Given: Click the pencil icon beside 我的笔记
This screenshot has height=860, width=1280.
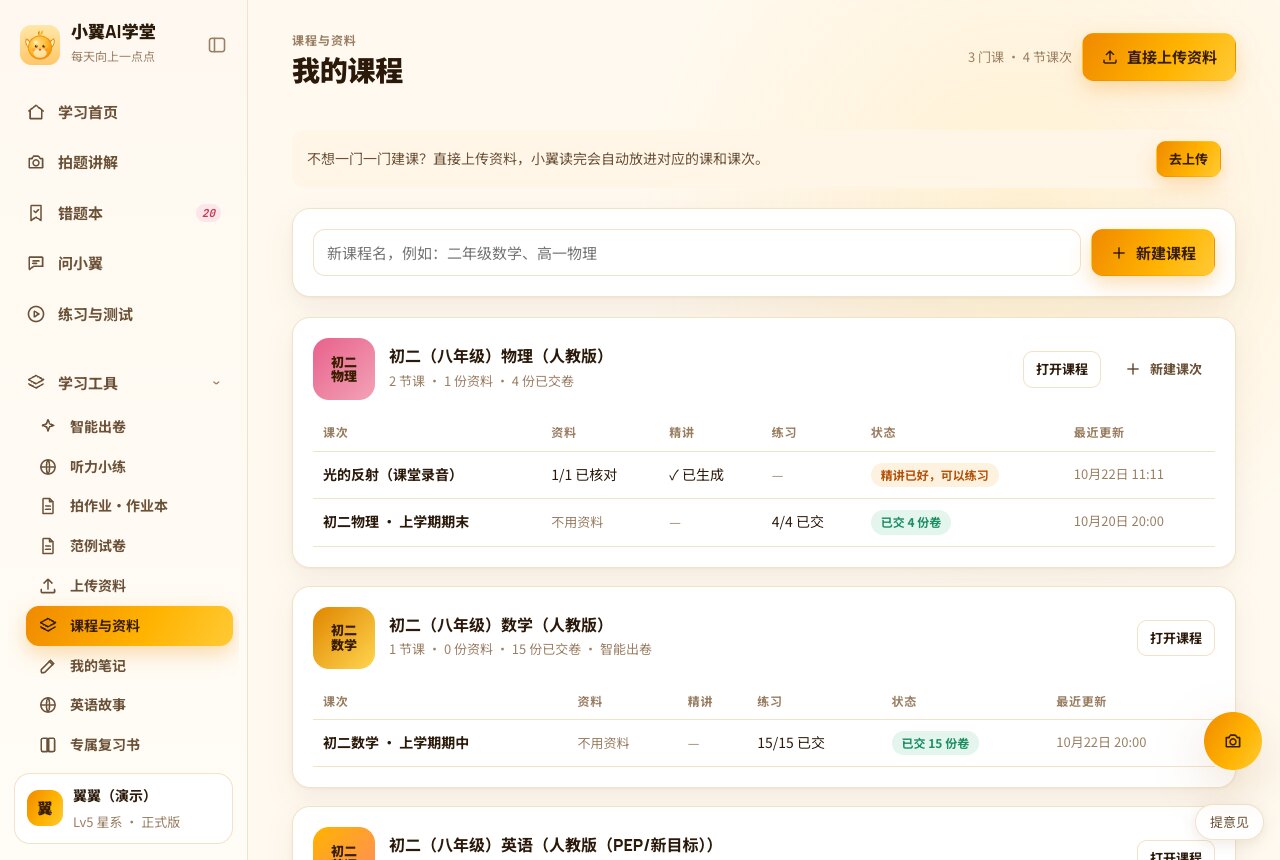Looking at the screenshot, I should (48, 666).
